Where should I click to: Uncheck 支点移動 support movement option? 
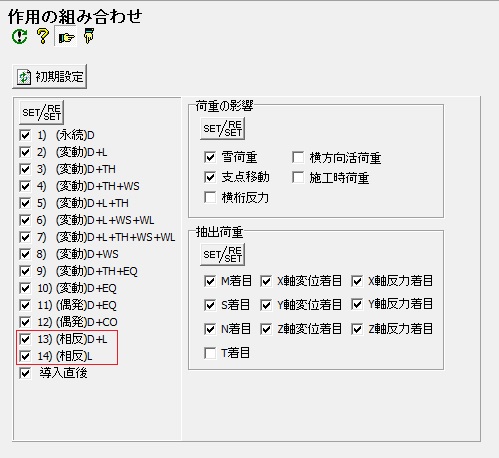210,177
